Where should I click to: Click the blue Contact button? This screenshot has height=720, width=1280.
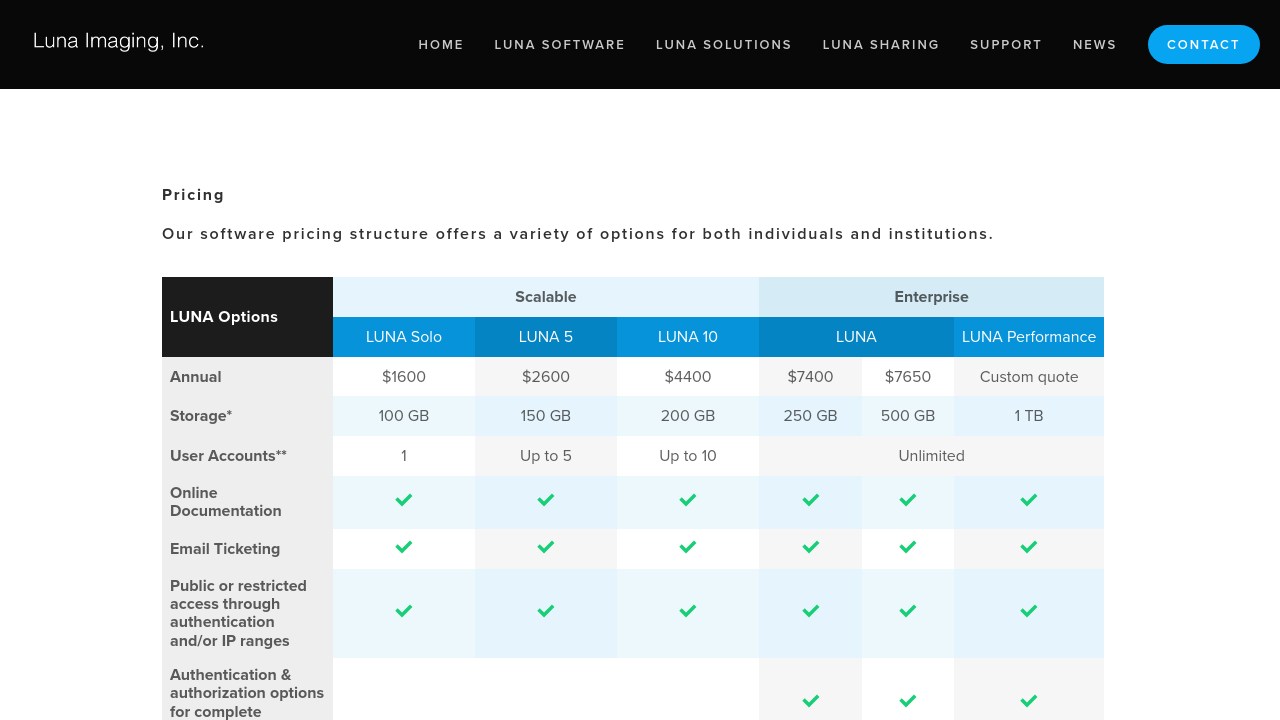point(1204,45)
